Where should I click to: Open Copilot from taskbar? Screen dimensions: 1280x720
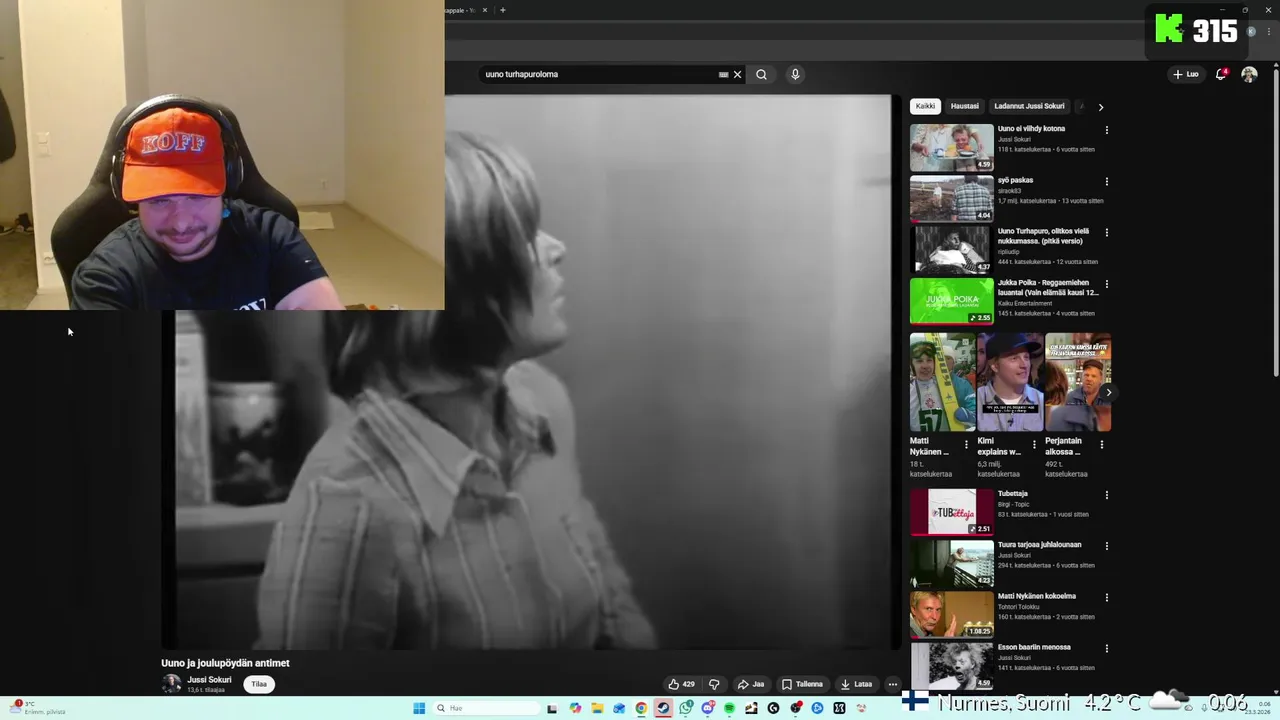pos(575,708)
